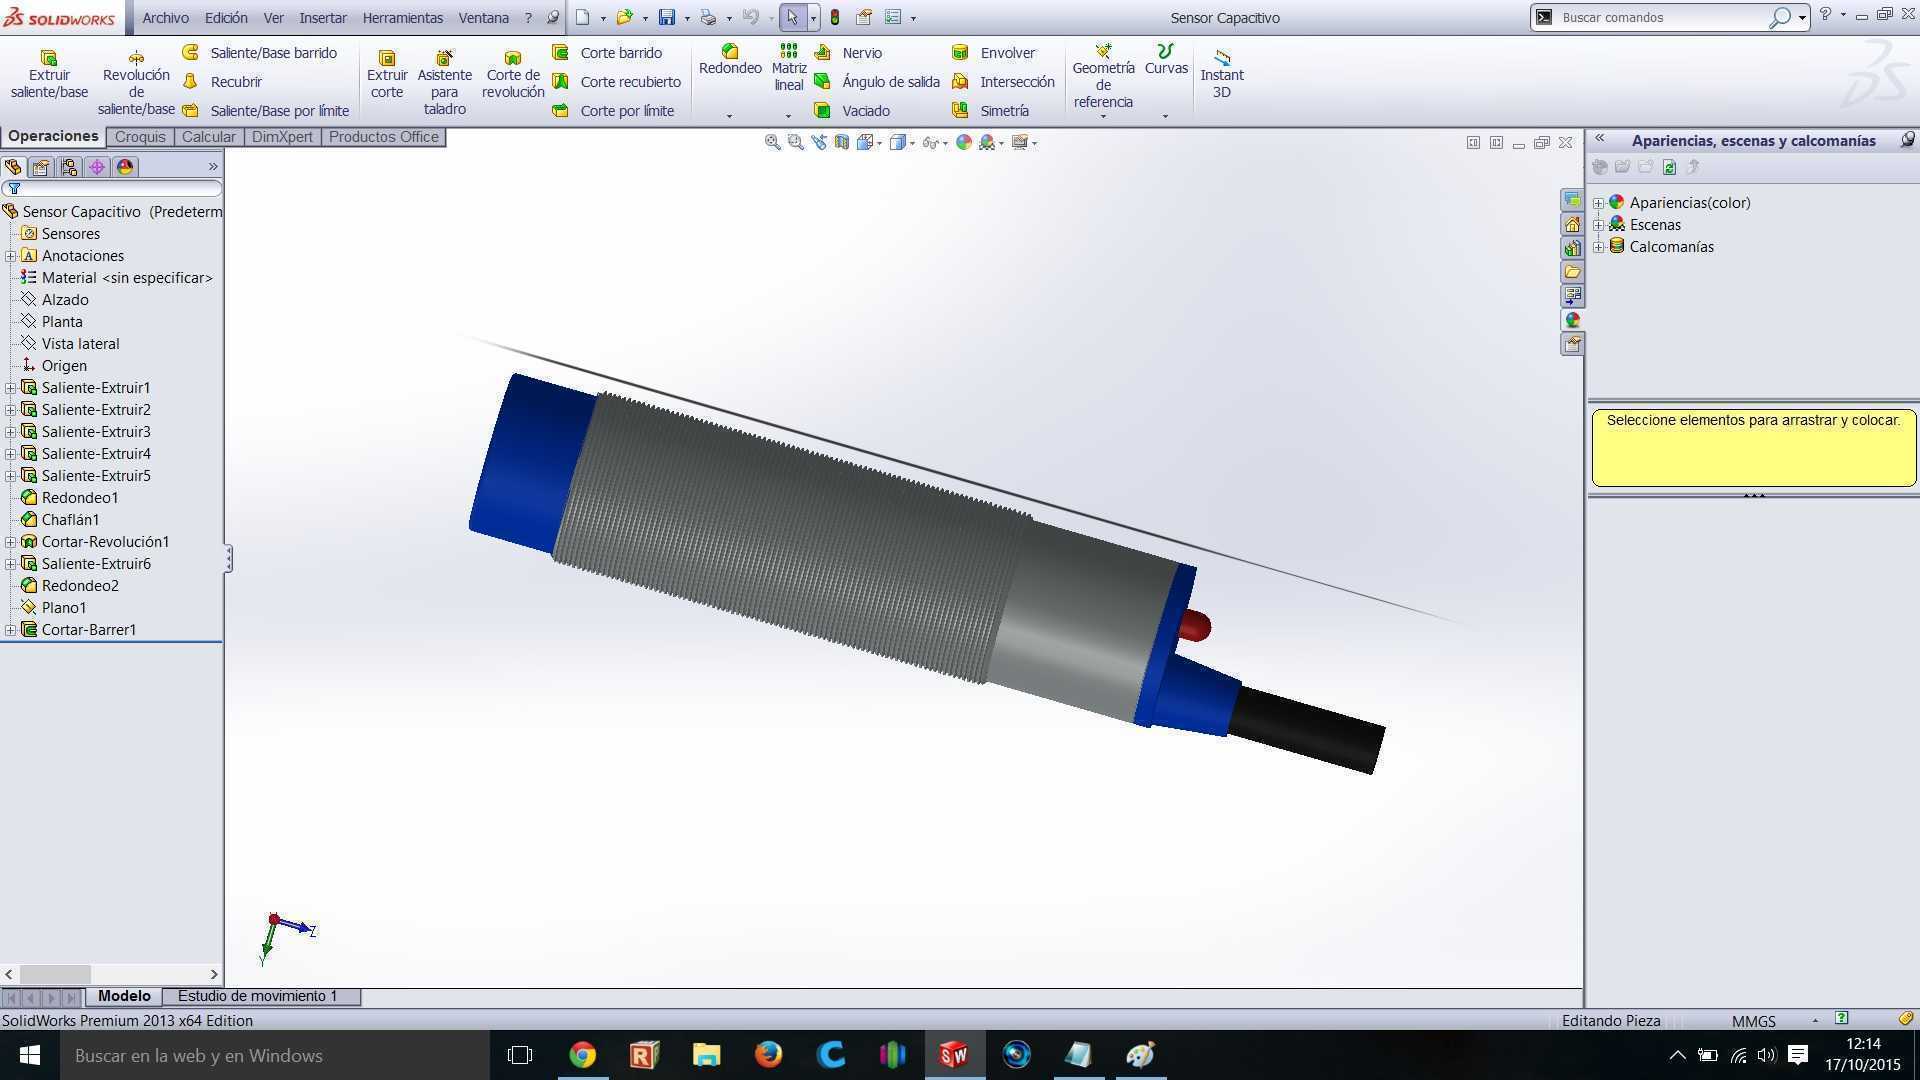Open the Insertar menu

(x=323, y=18)
